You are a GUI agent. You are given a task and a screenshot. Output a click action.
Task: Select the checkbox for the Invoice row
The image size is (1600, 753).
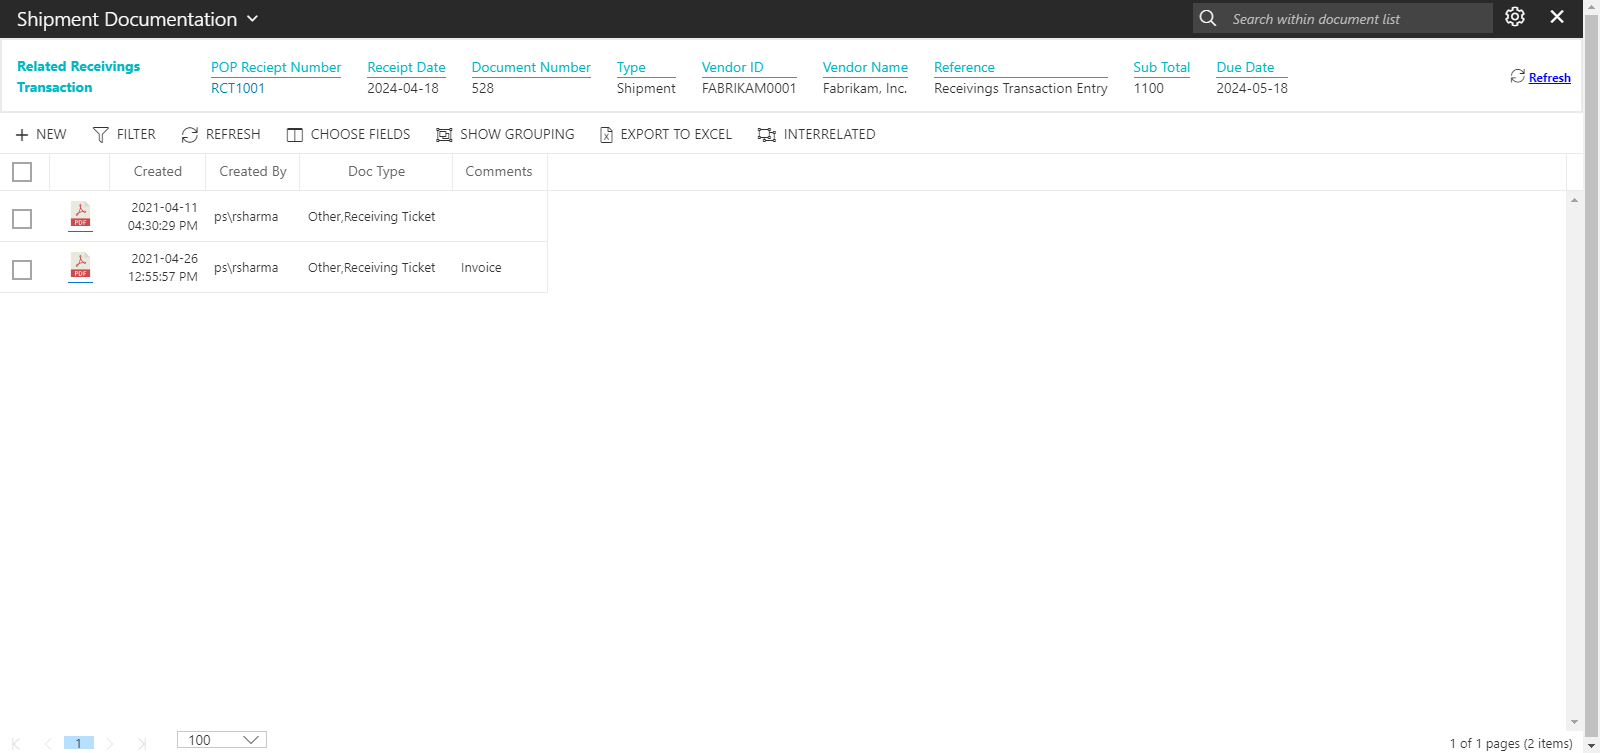click(x=22, y=269)
